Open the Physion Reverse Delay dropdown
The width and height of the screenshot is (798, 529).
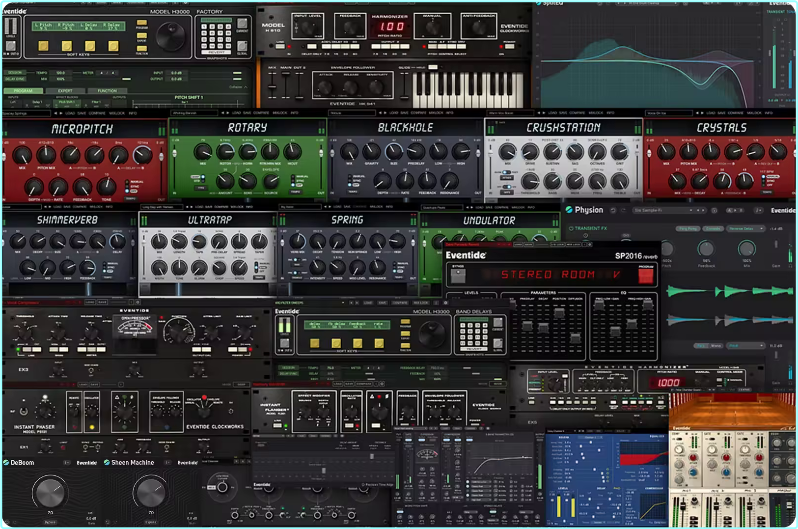746,229
